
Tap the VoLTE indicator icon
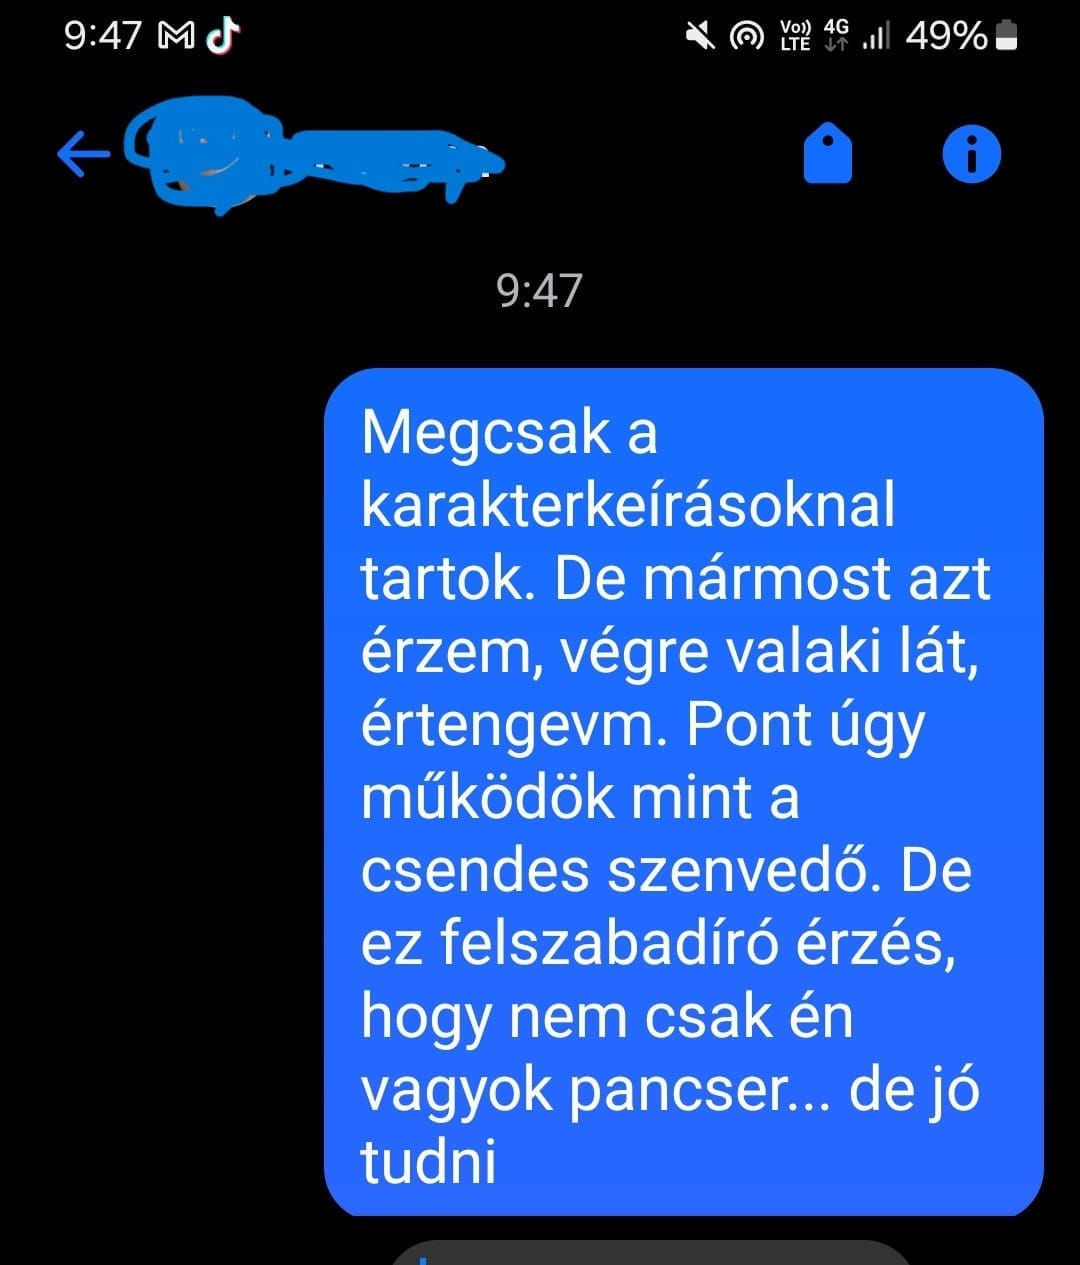[x=795, y=37]
